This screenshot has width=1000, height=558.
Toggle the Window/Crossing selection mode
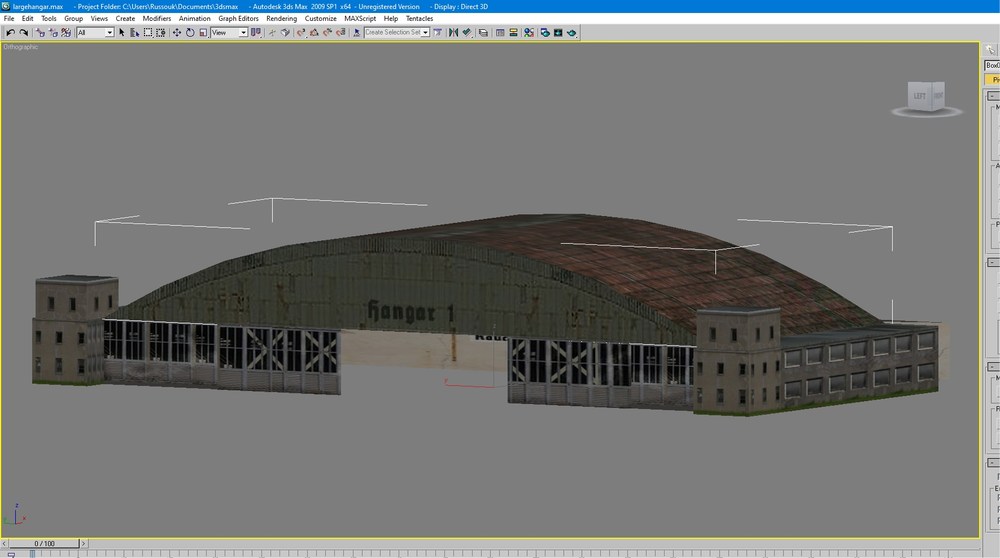161,33
